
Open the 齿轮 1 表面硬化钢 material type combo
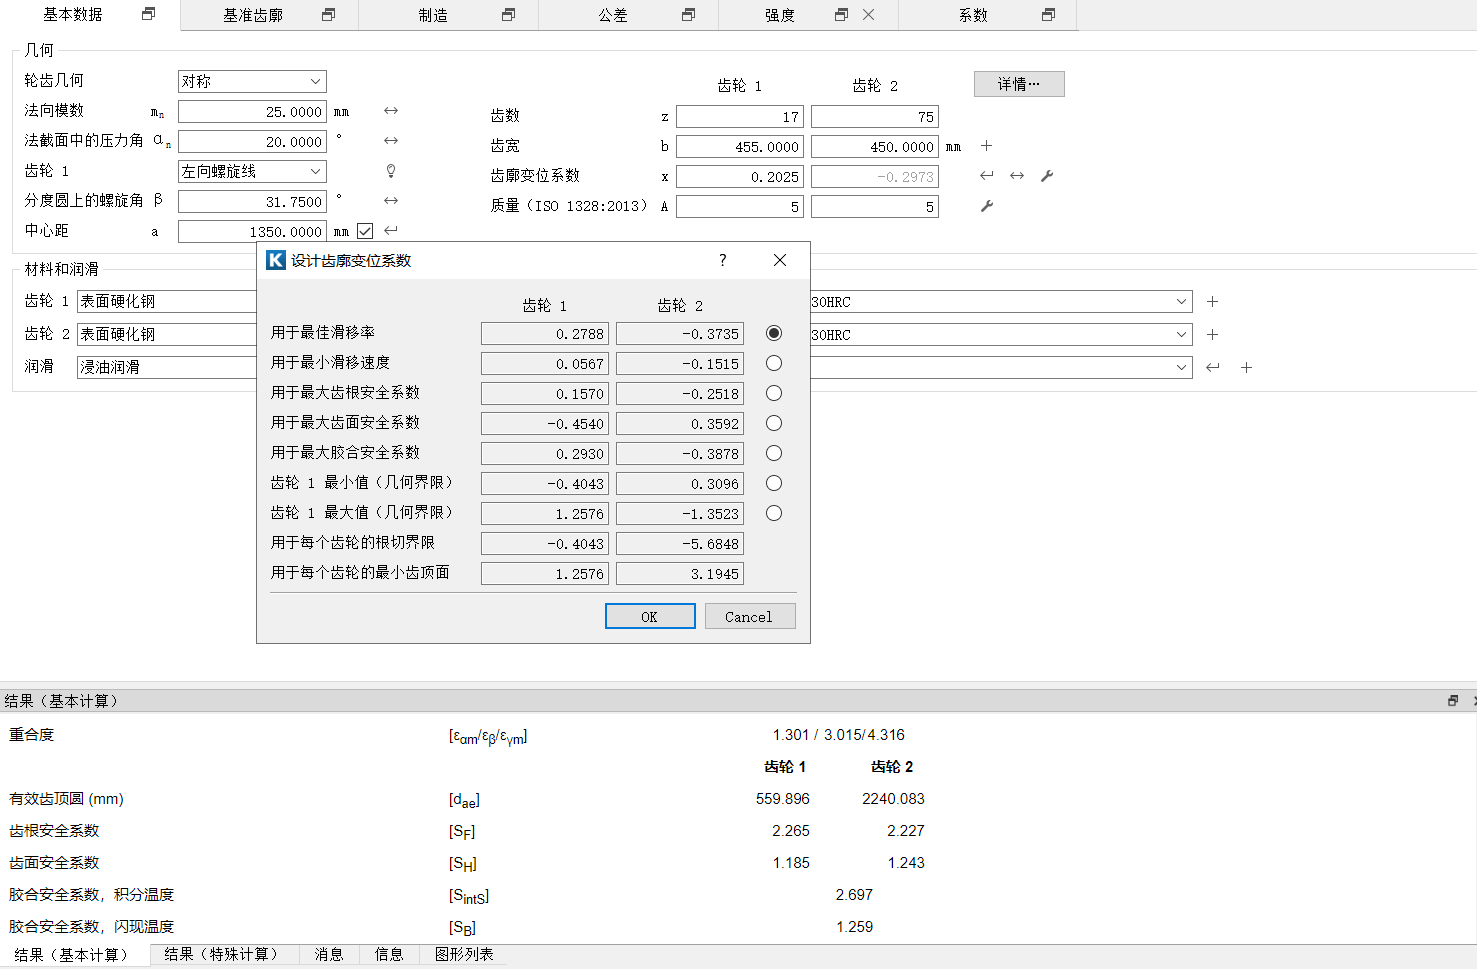167,301
